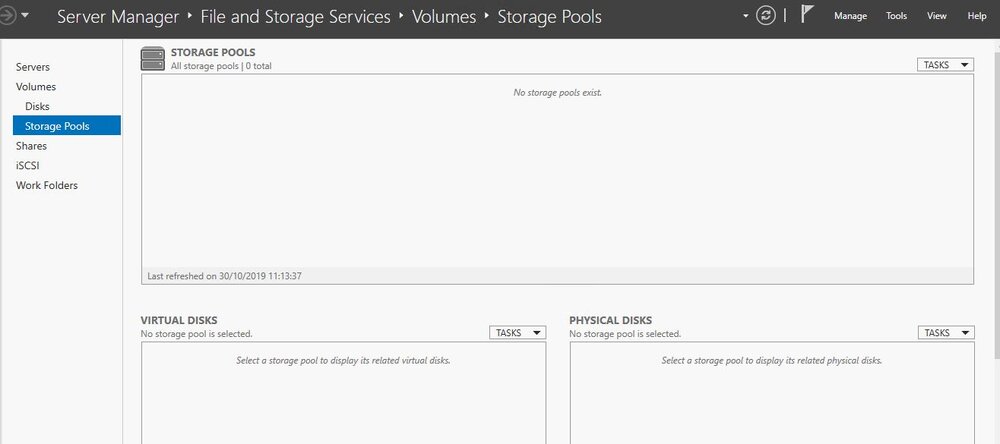
Task: Open the Tools menu
Action: 896,16
